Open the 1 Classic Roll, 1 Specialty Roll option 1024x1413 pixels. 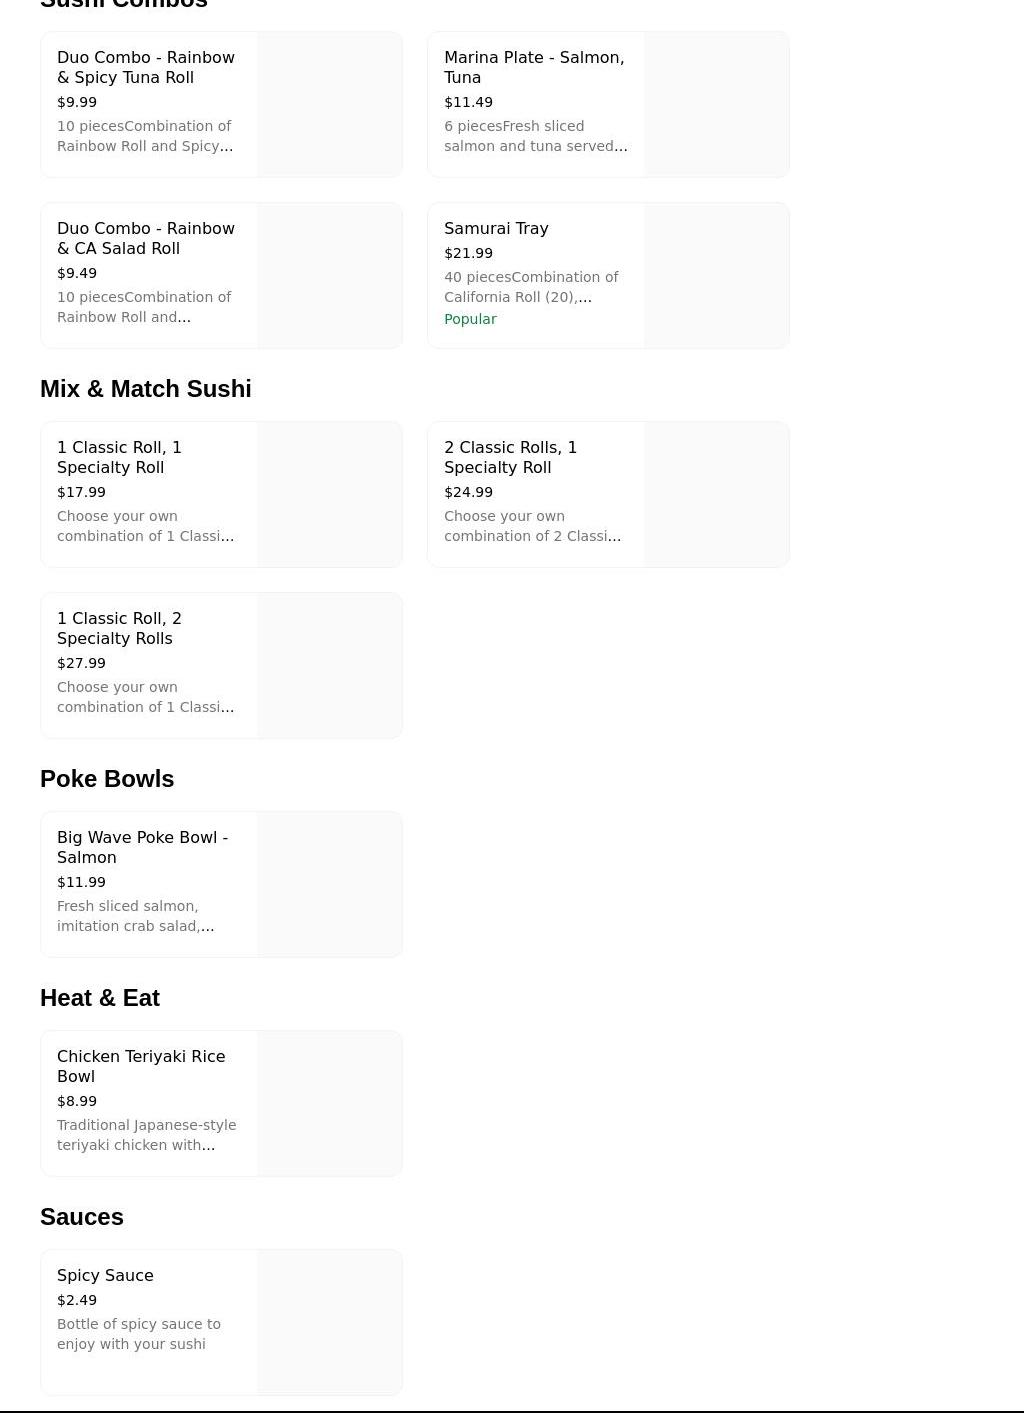point(119,457)
